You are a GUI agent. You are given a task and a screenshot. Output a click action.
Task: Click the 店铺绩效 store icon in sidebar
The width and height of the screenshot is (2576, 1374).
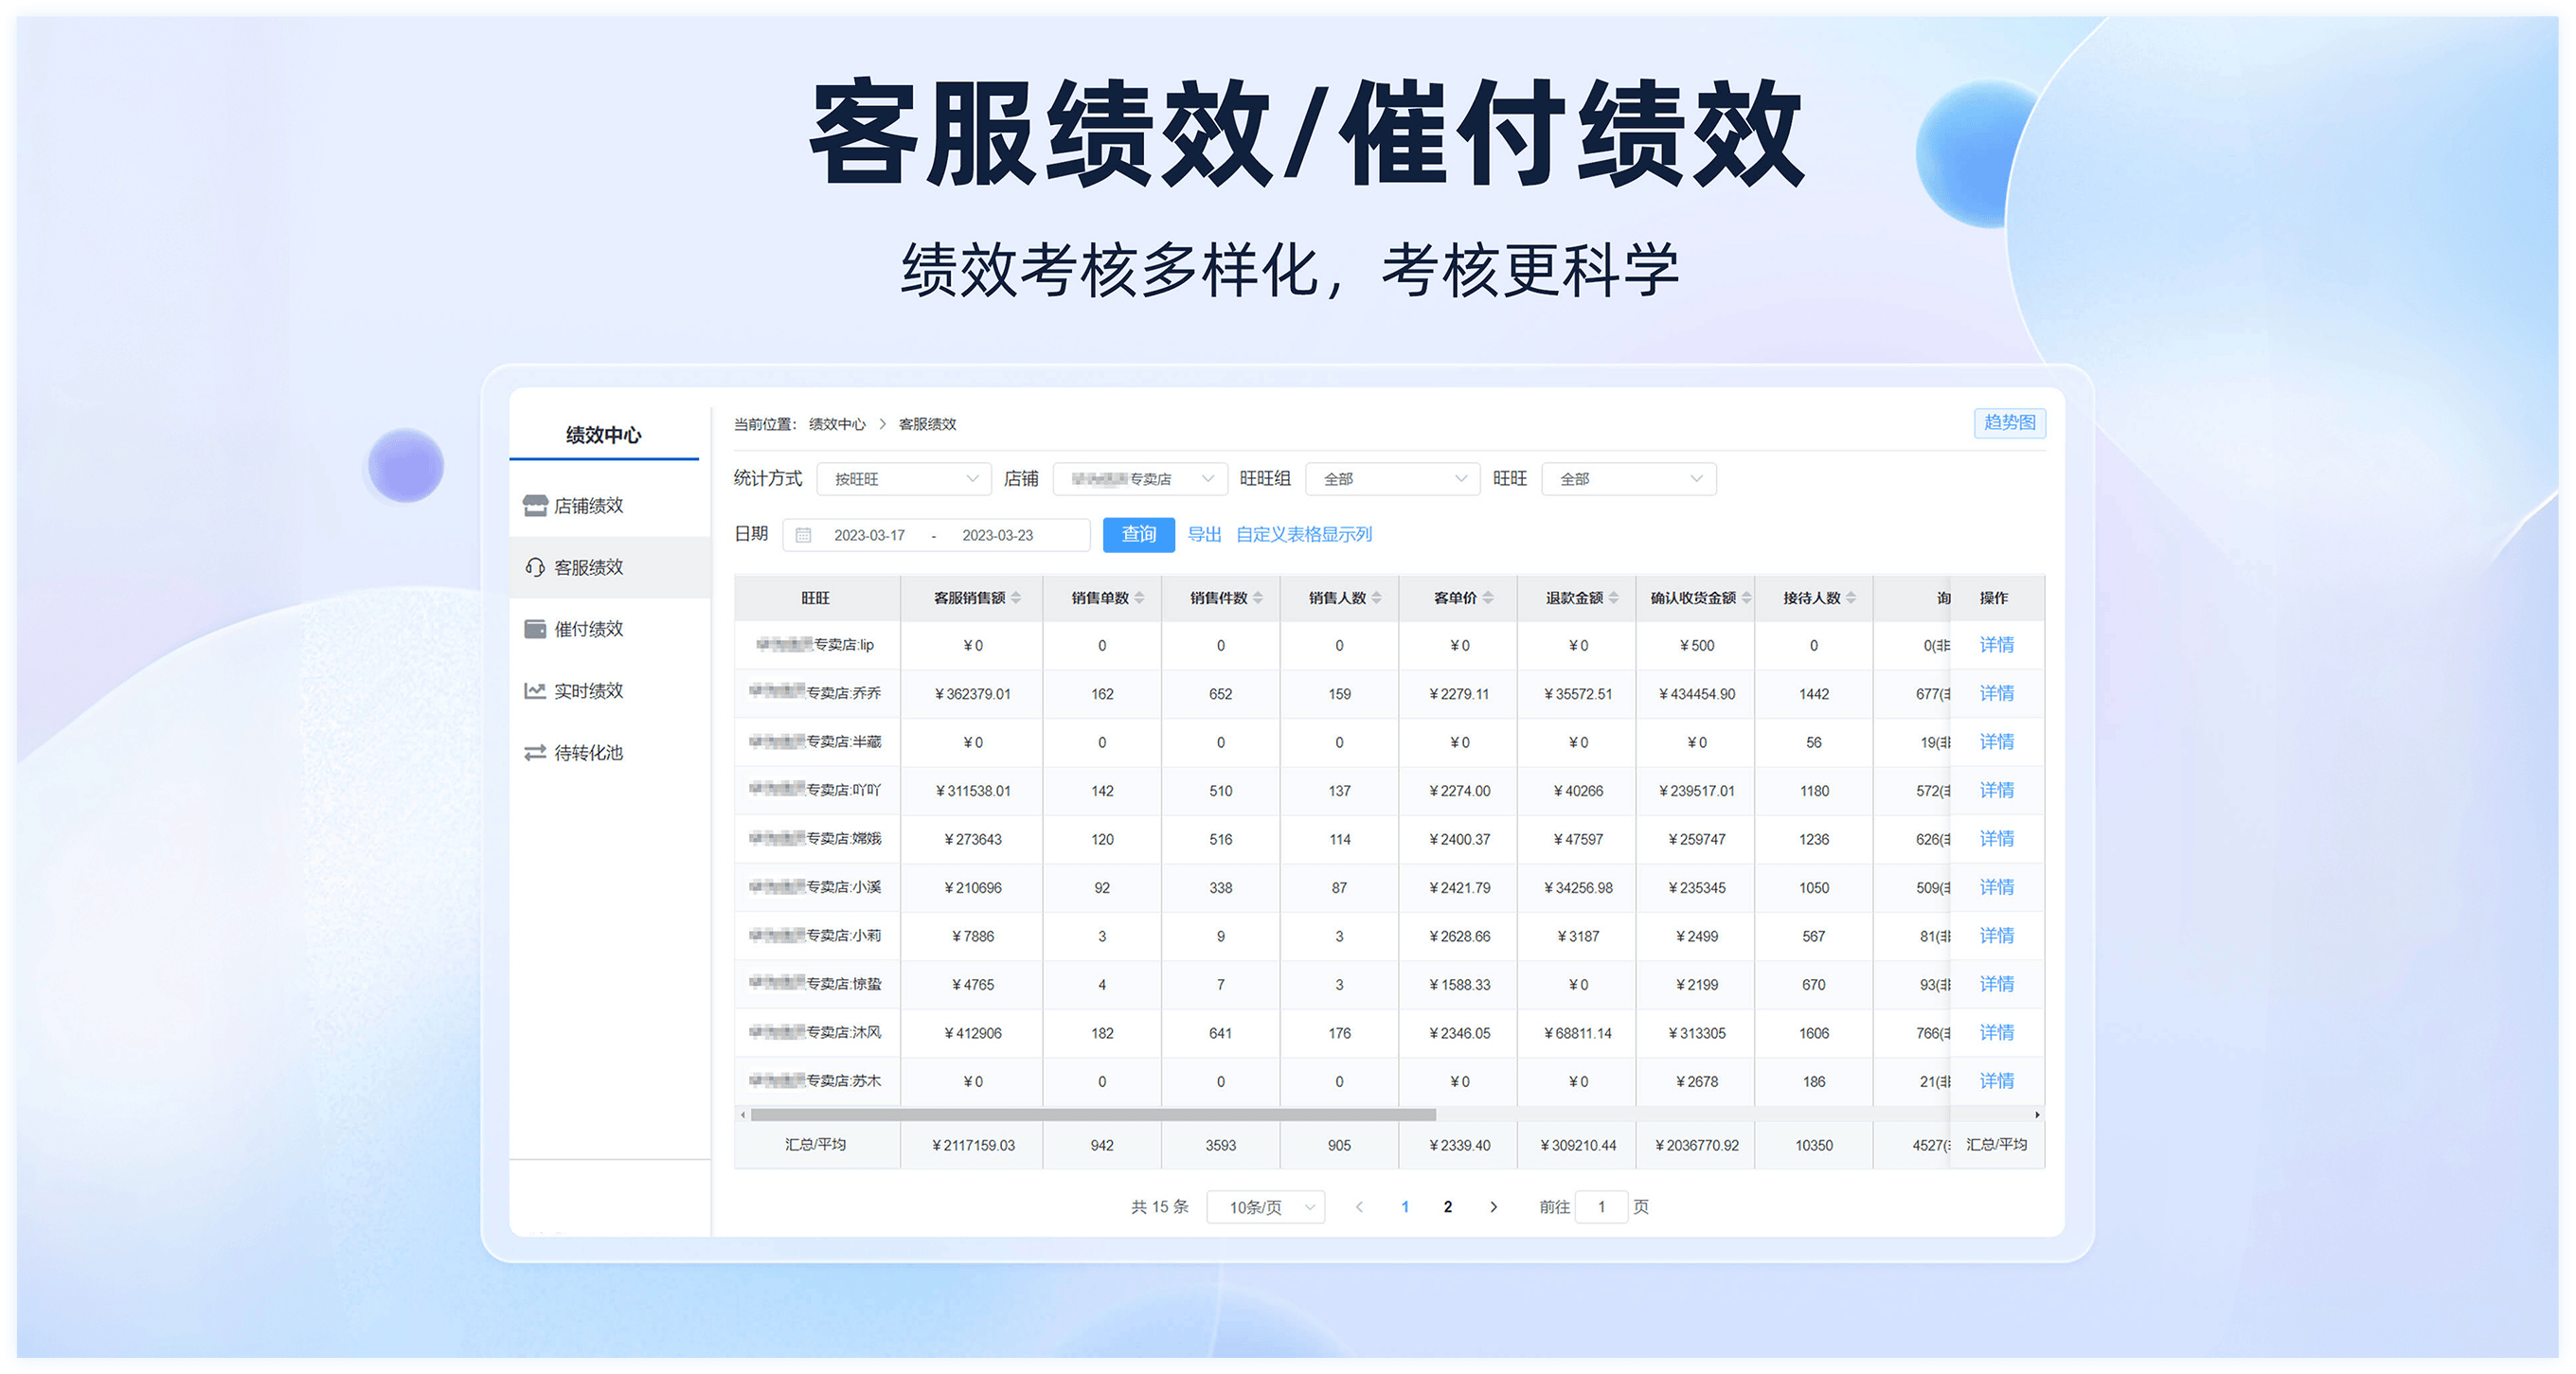tap(535, 506)
